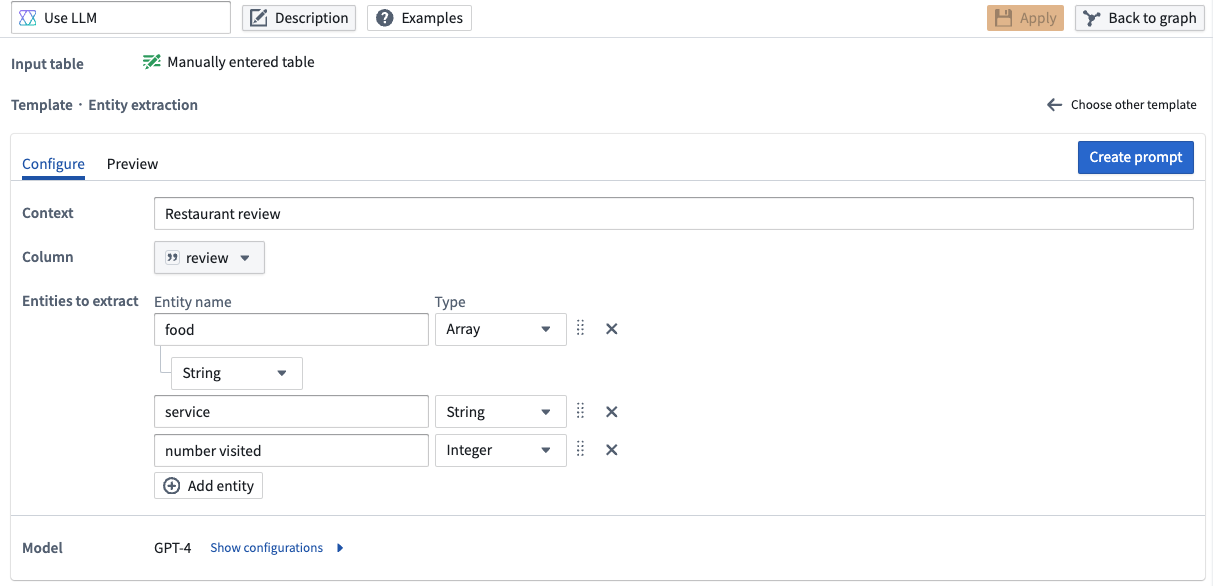The image size is (1213, 586).
Task: Go Back to graph
Action: pyautogui.click(x=1139, y=18)
